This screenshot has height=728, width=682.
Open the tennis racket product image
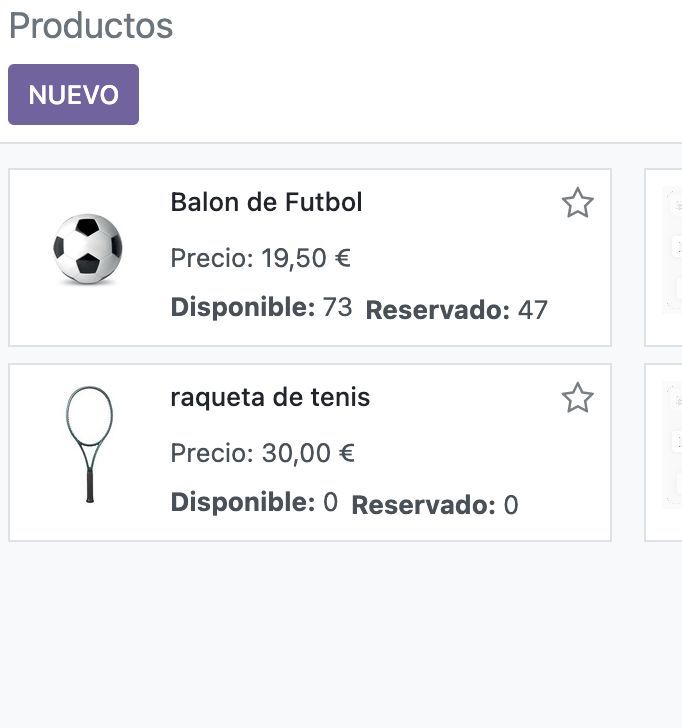pos(89,444)
